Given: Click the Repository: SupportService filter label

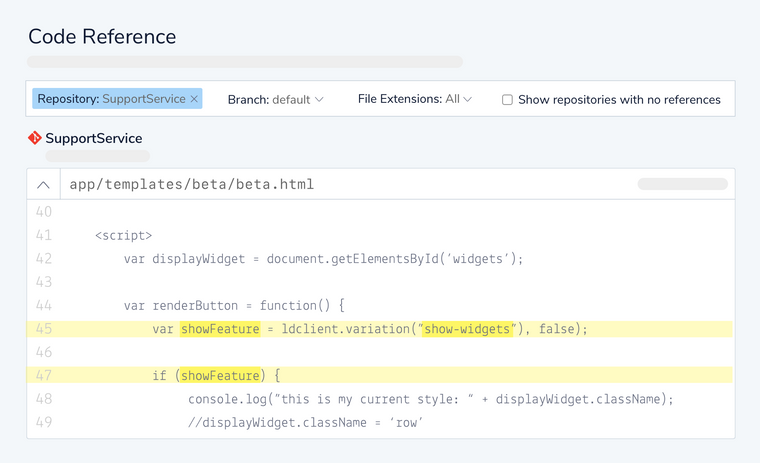Looking at the screenshot, I should click(111, 99).
